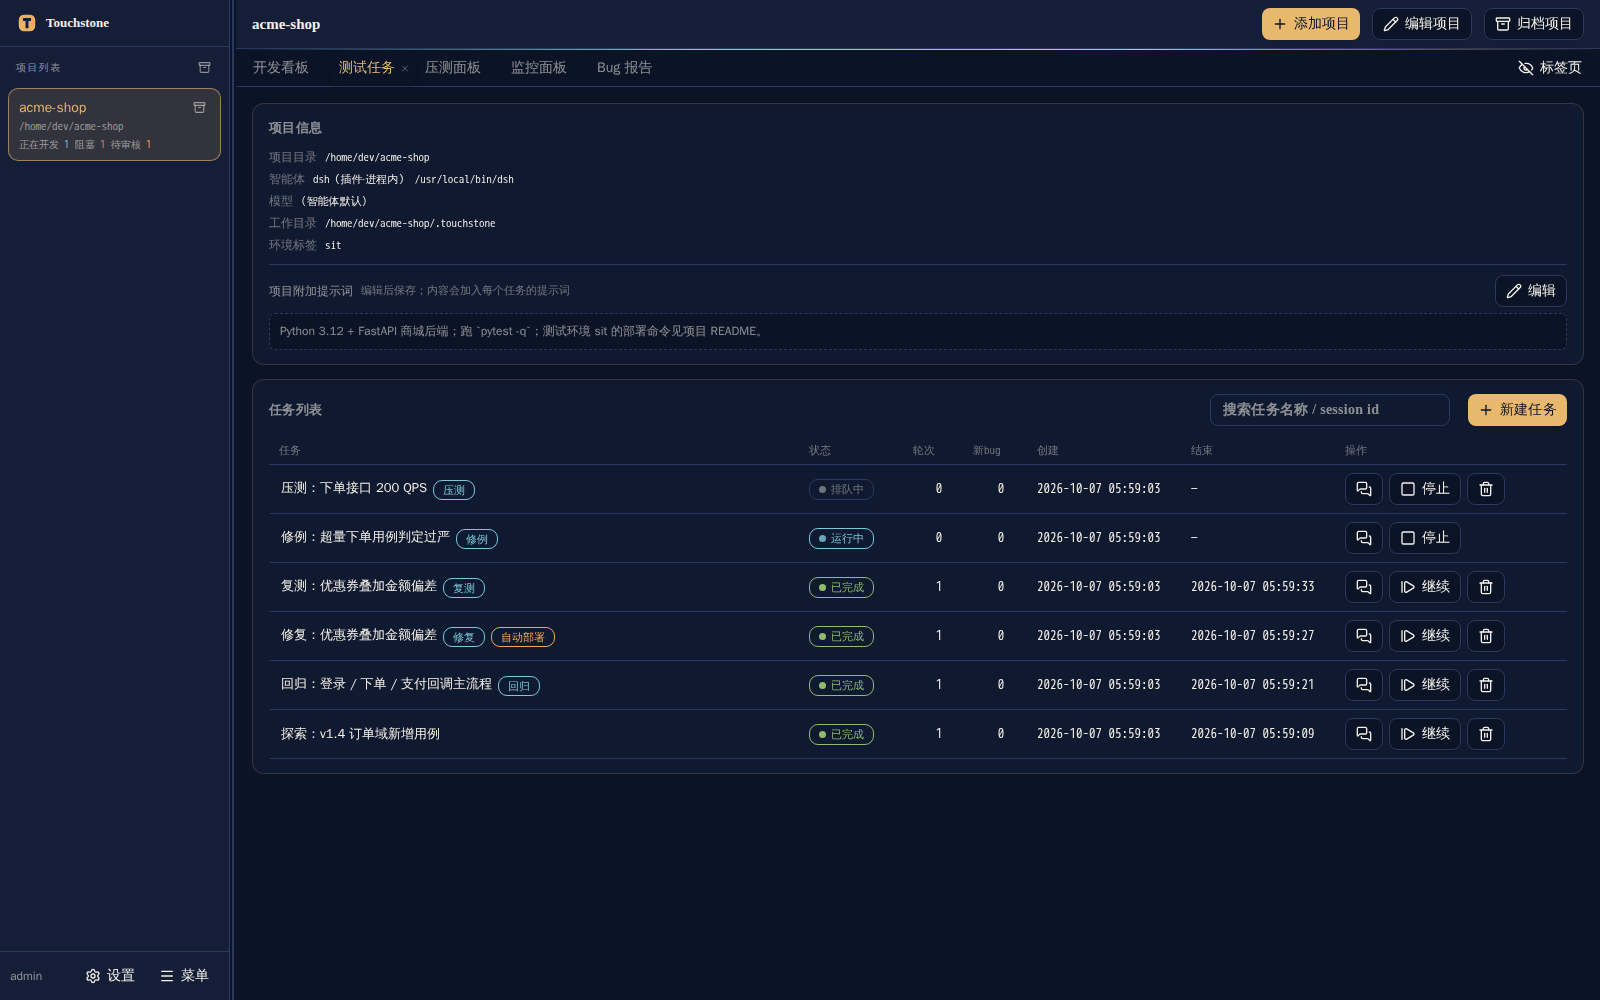This screenshot has width=1600, height=1000.
Task: Click the 环境标签 value sit
Action: click(x=333, y=246)
